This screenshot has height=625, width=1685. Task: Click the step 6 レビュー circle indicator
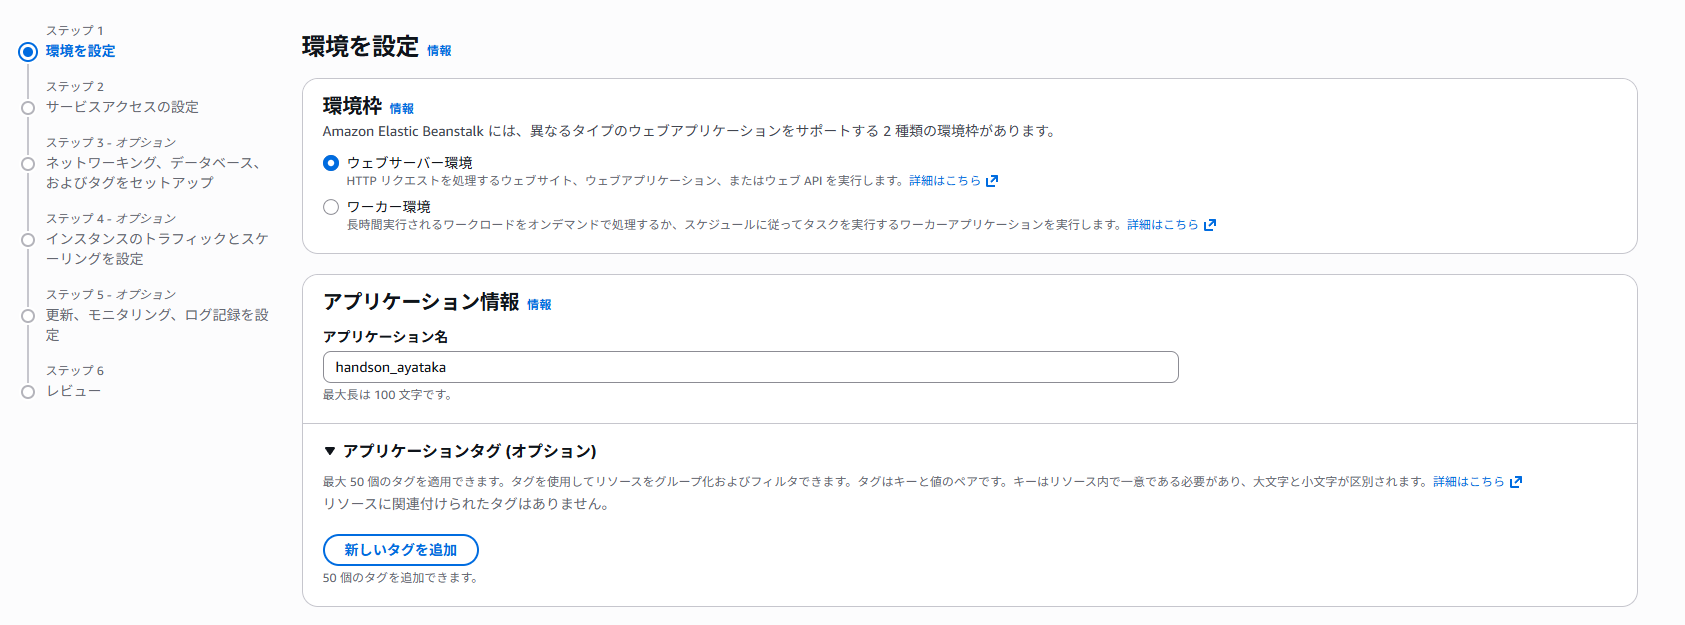[28, 392]
